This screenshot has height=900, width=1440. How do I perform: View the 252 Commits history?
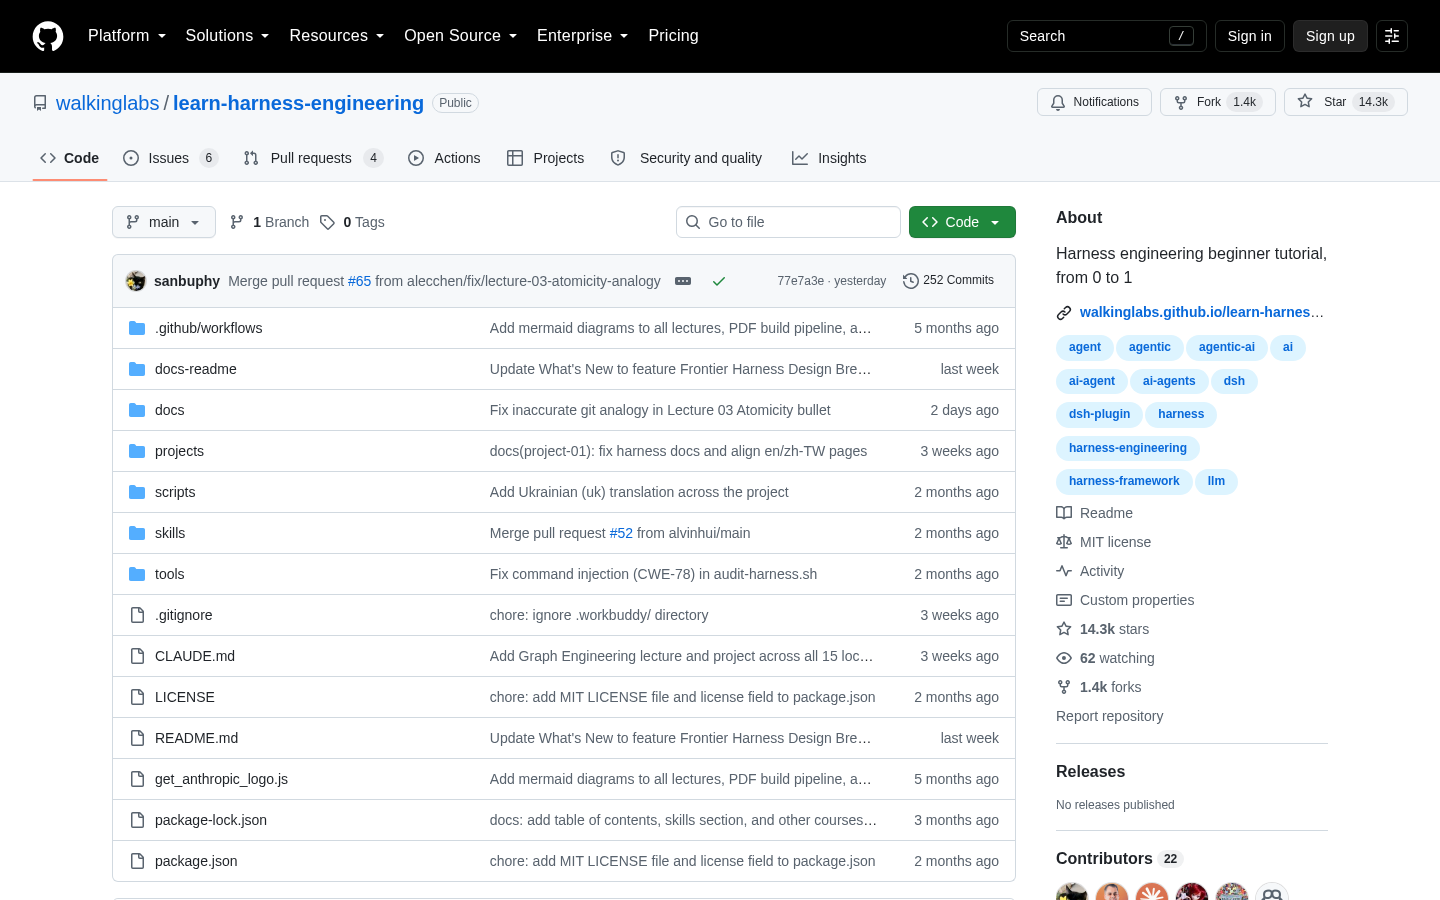[948, 281]
